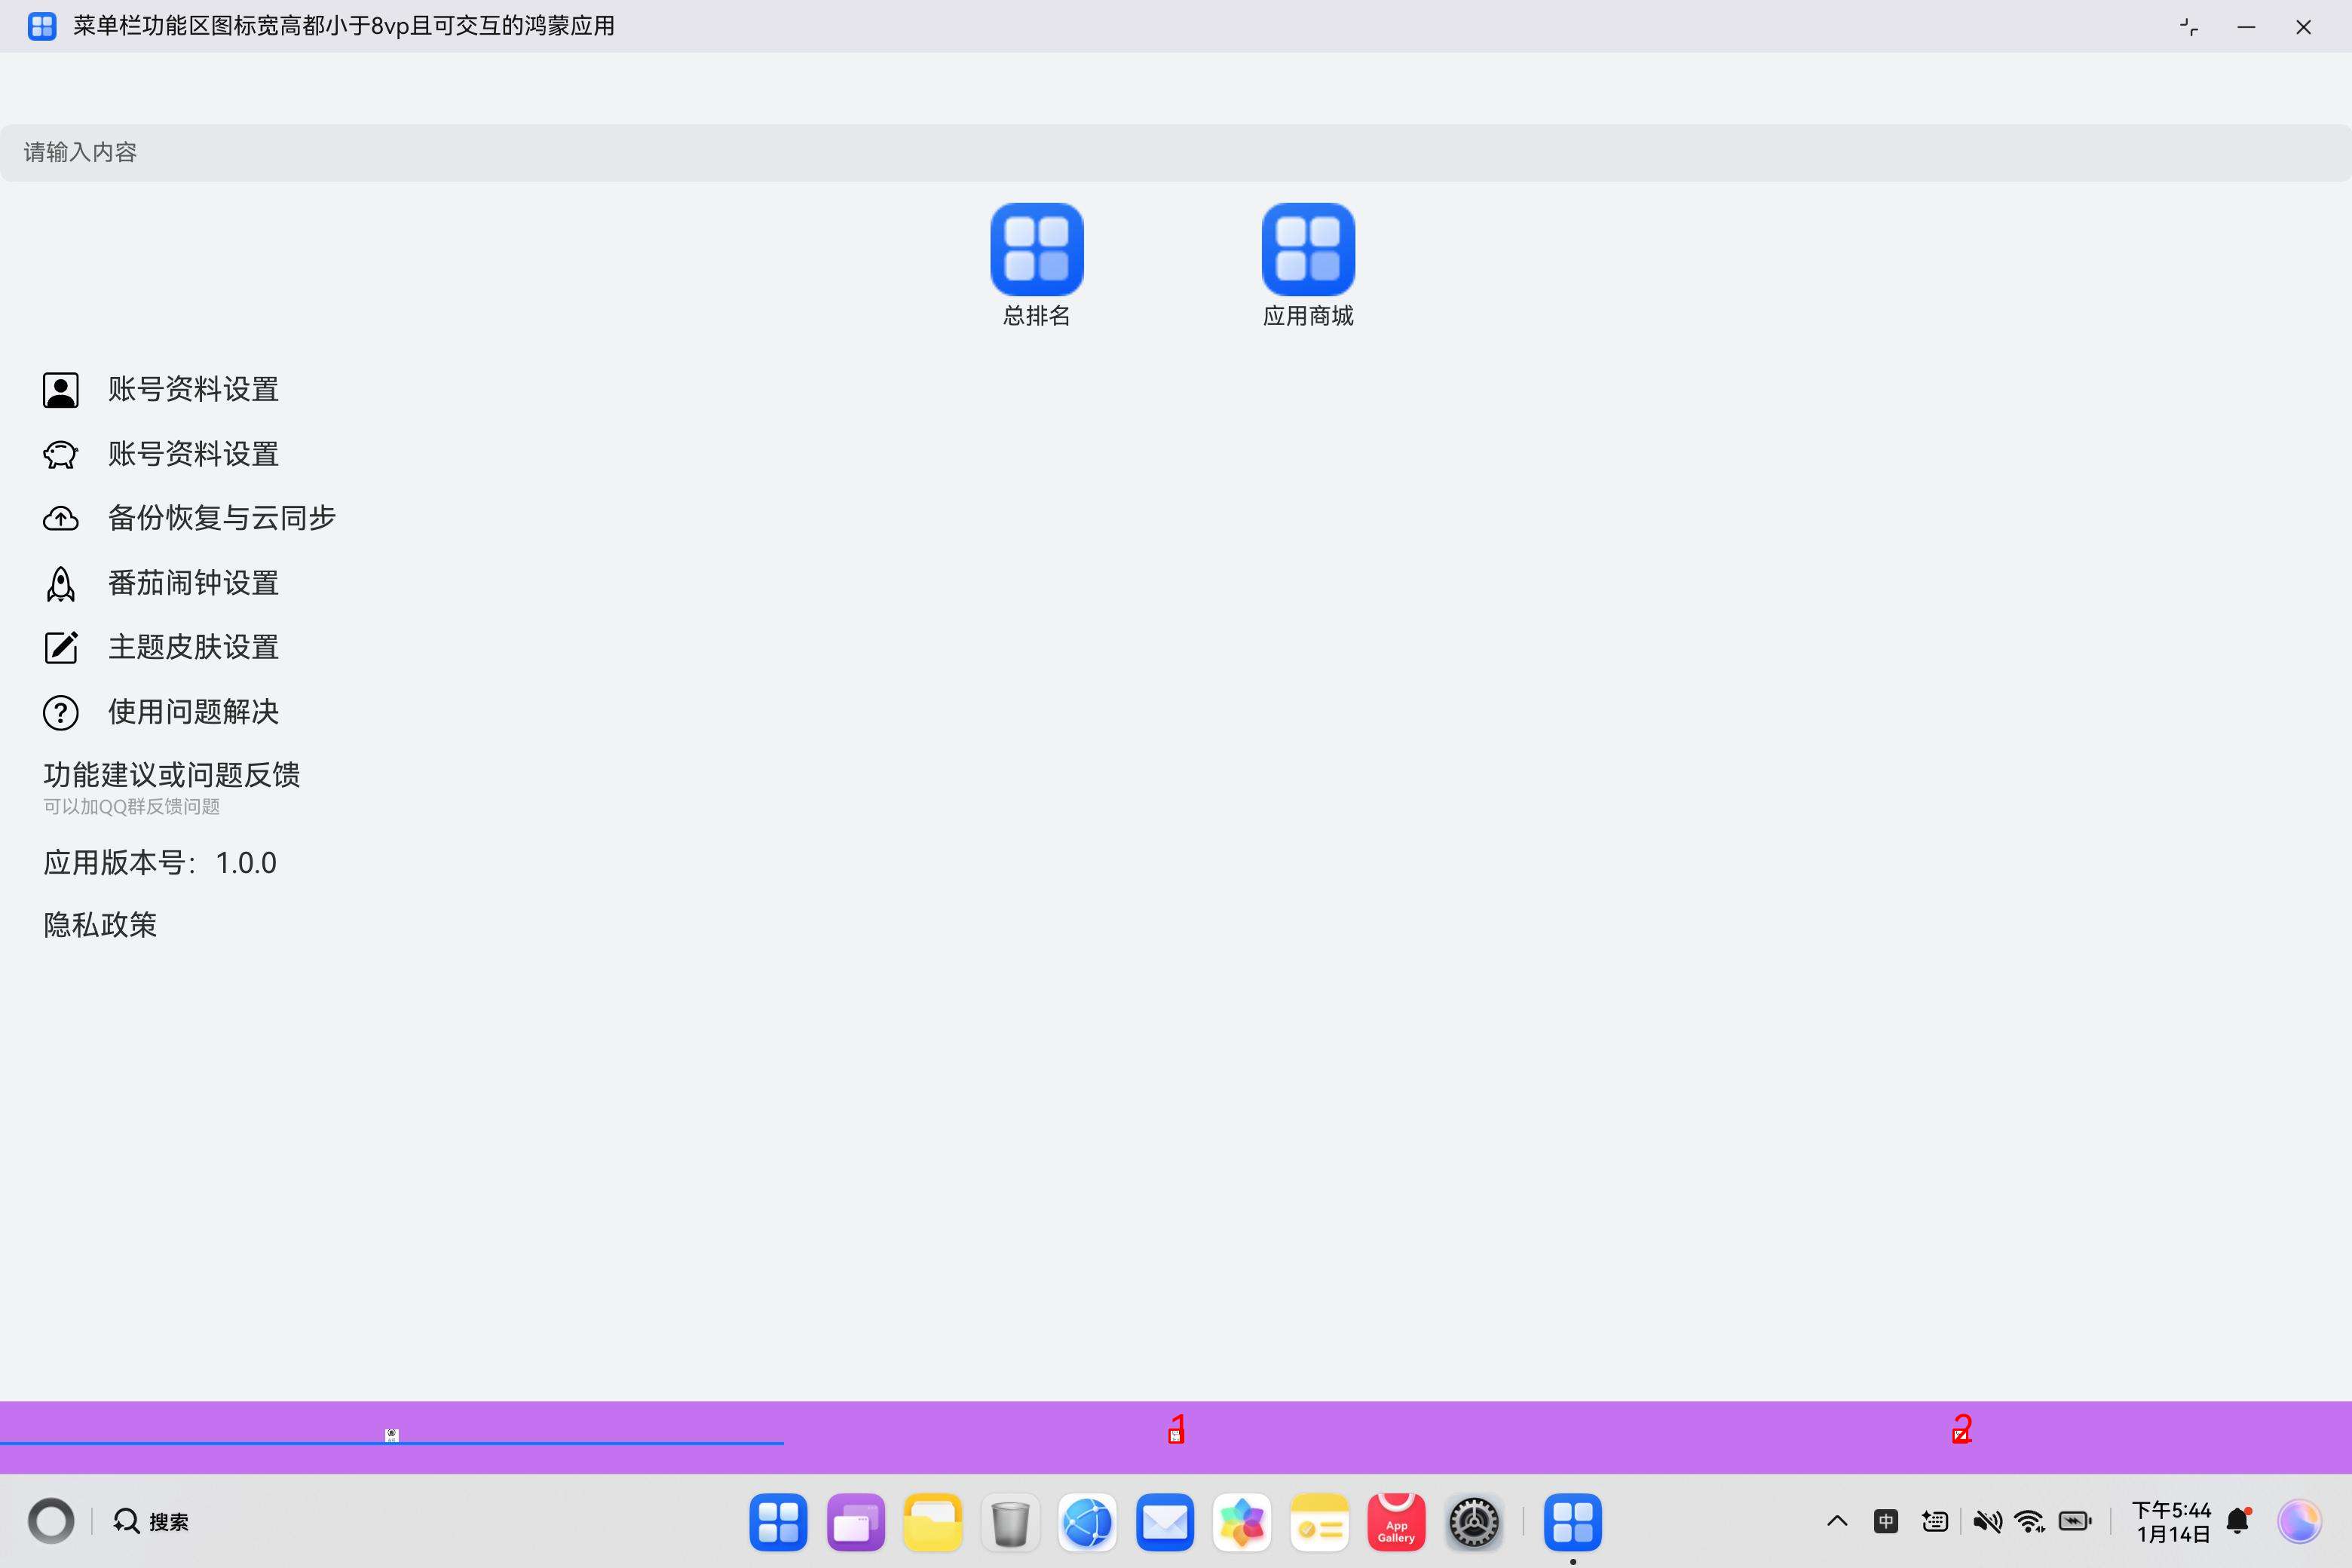
Task: Click the tiny icon marked 2 in purple bar
Action: coord(1959,1436)
